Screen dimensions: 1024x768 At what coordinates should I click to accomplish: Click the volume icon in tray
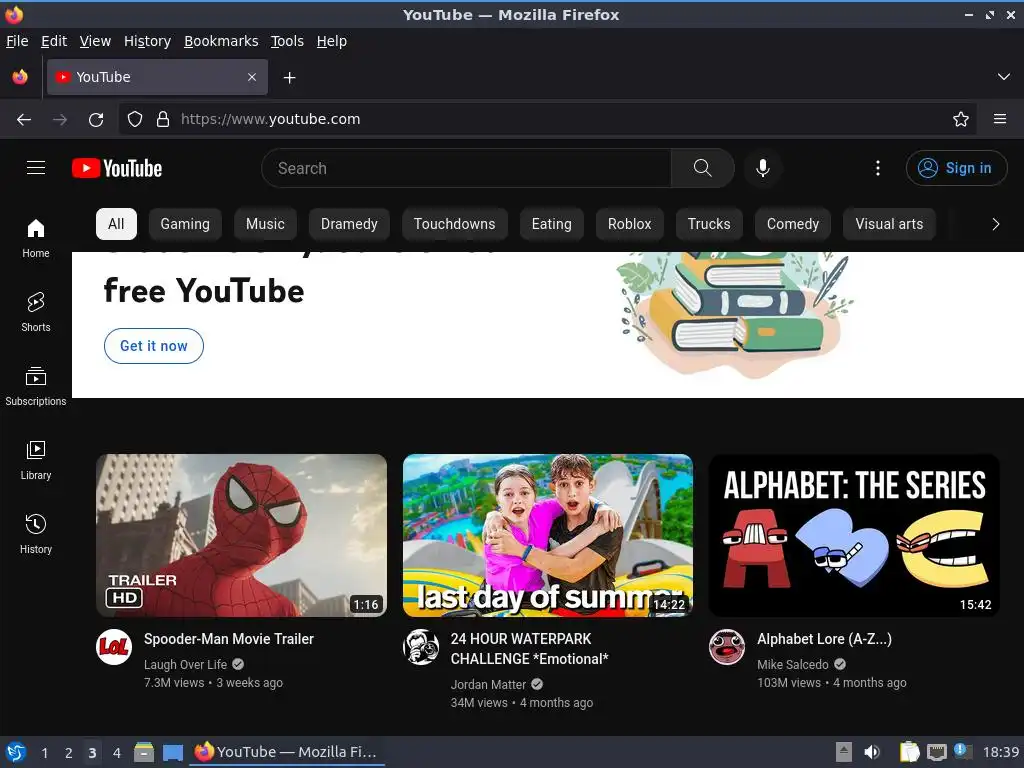[x=872, y=752]
